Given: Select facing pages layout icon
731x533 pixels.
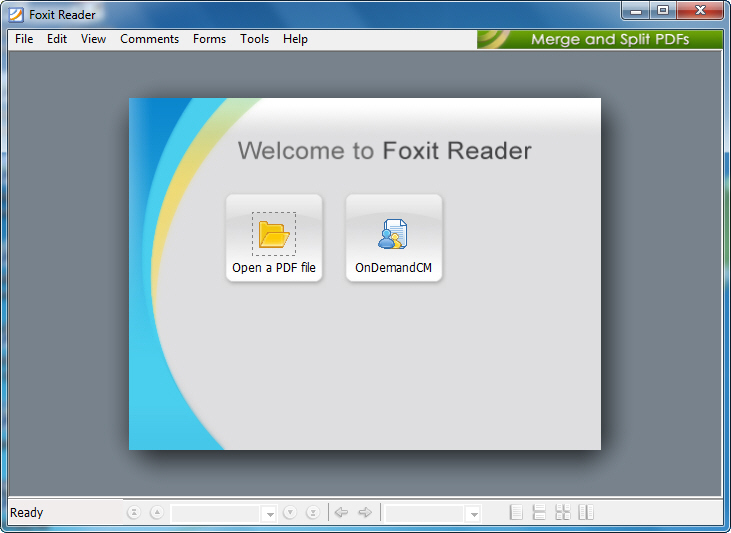Looking at the screenshot, I should pyautogui.click(x=586, y=512).
